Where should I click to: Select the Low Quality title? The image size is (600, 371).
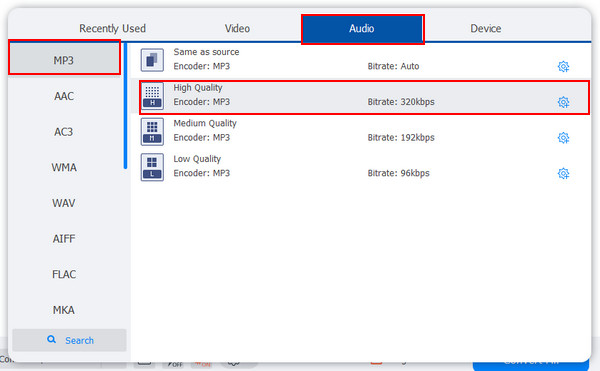coord(197,159)
